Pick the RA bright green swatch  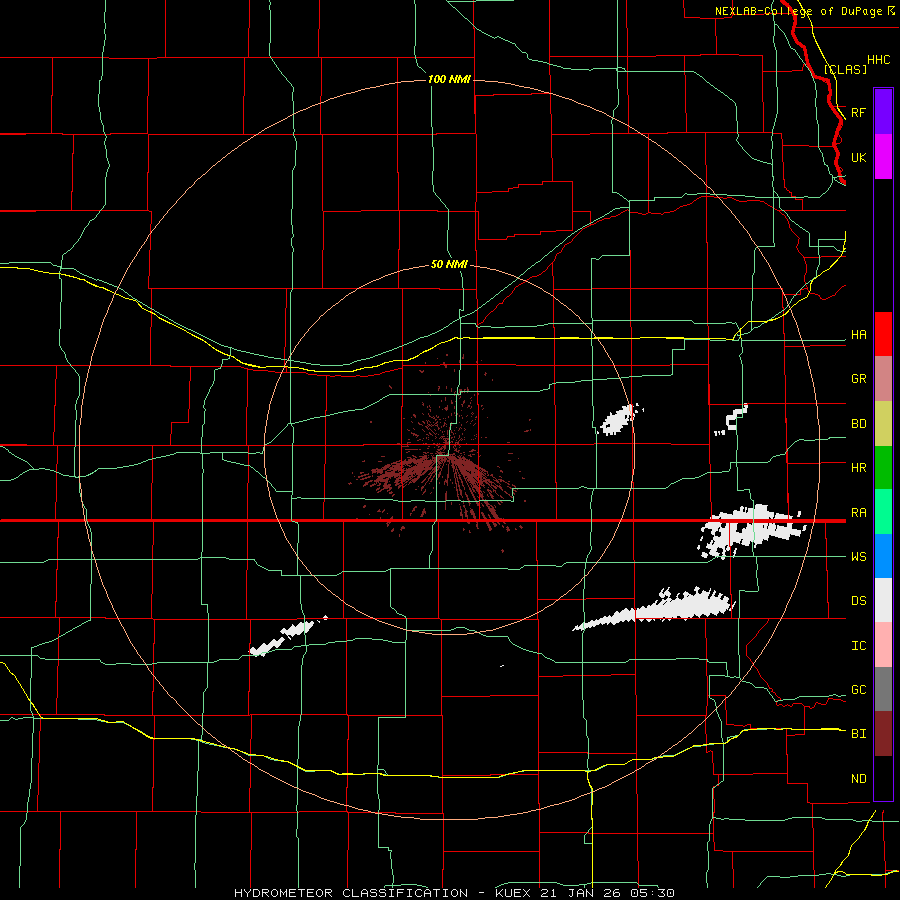pos(883,512)
